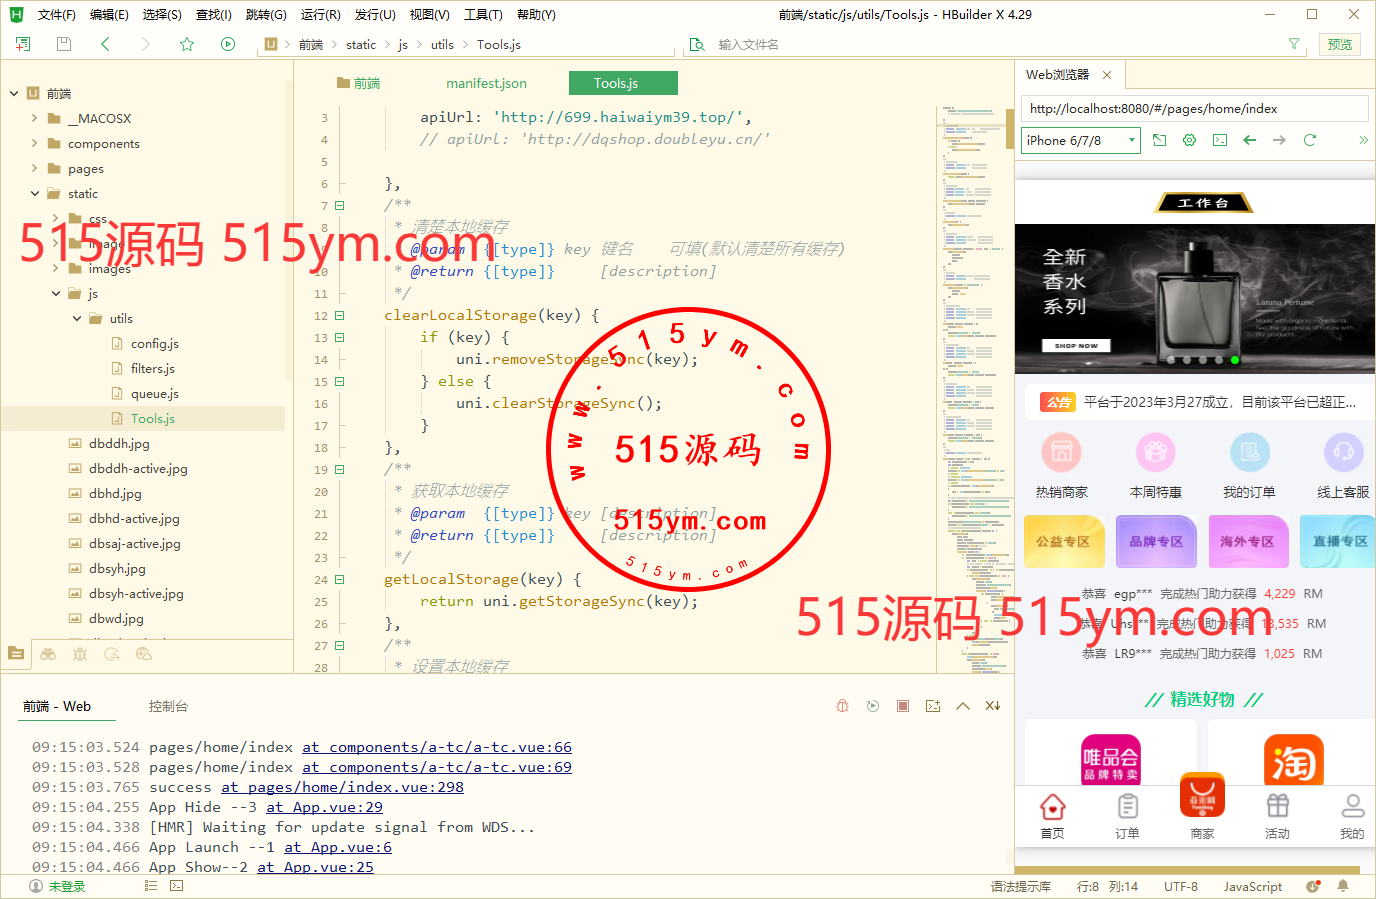Click the bookmark star icon
The image size is (1376, 899).
pos(187,44)
